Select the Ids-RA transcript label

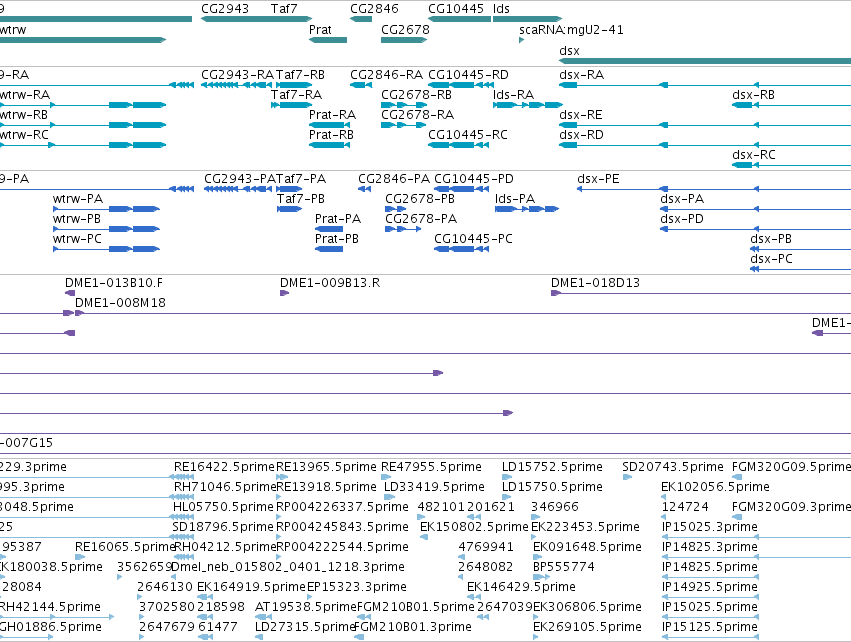[x=513, y=94]
